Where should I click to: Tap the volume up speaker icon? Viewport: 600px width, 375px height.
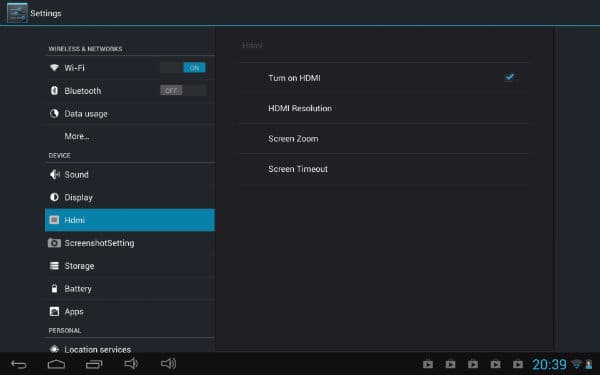pos(168,364)
